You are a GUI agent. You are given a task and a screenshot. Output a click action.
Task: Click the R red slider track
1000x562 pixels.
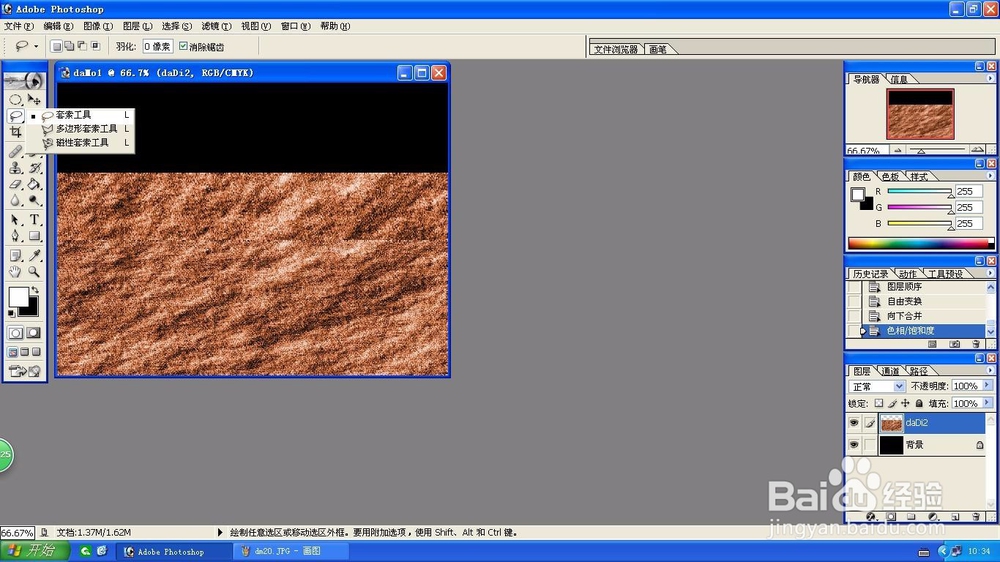coord(919,191)
